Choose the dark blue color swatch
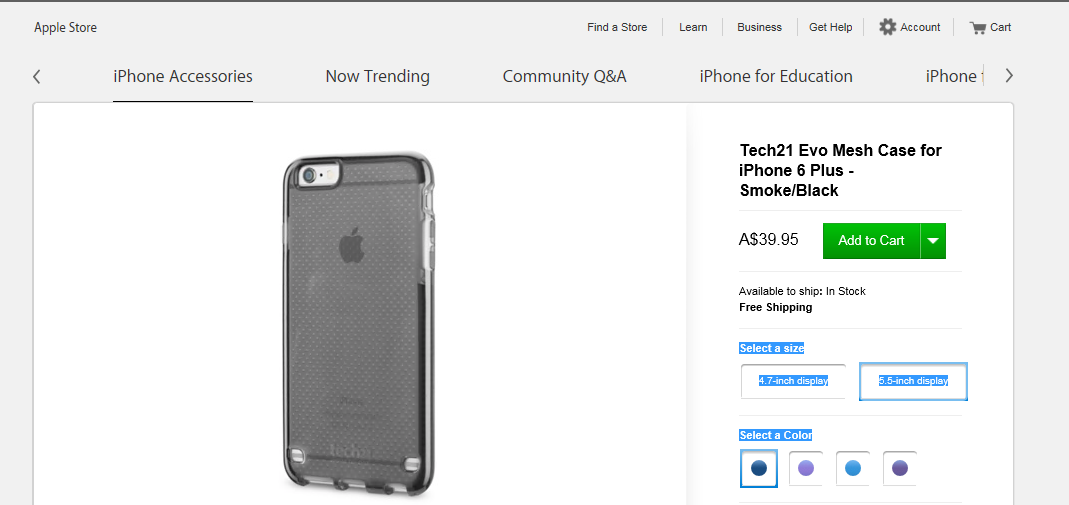This screenshot has height=505, width=1069. click(759, 468)
